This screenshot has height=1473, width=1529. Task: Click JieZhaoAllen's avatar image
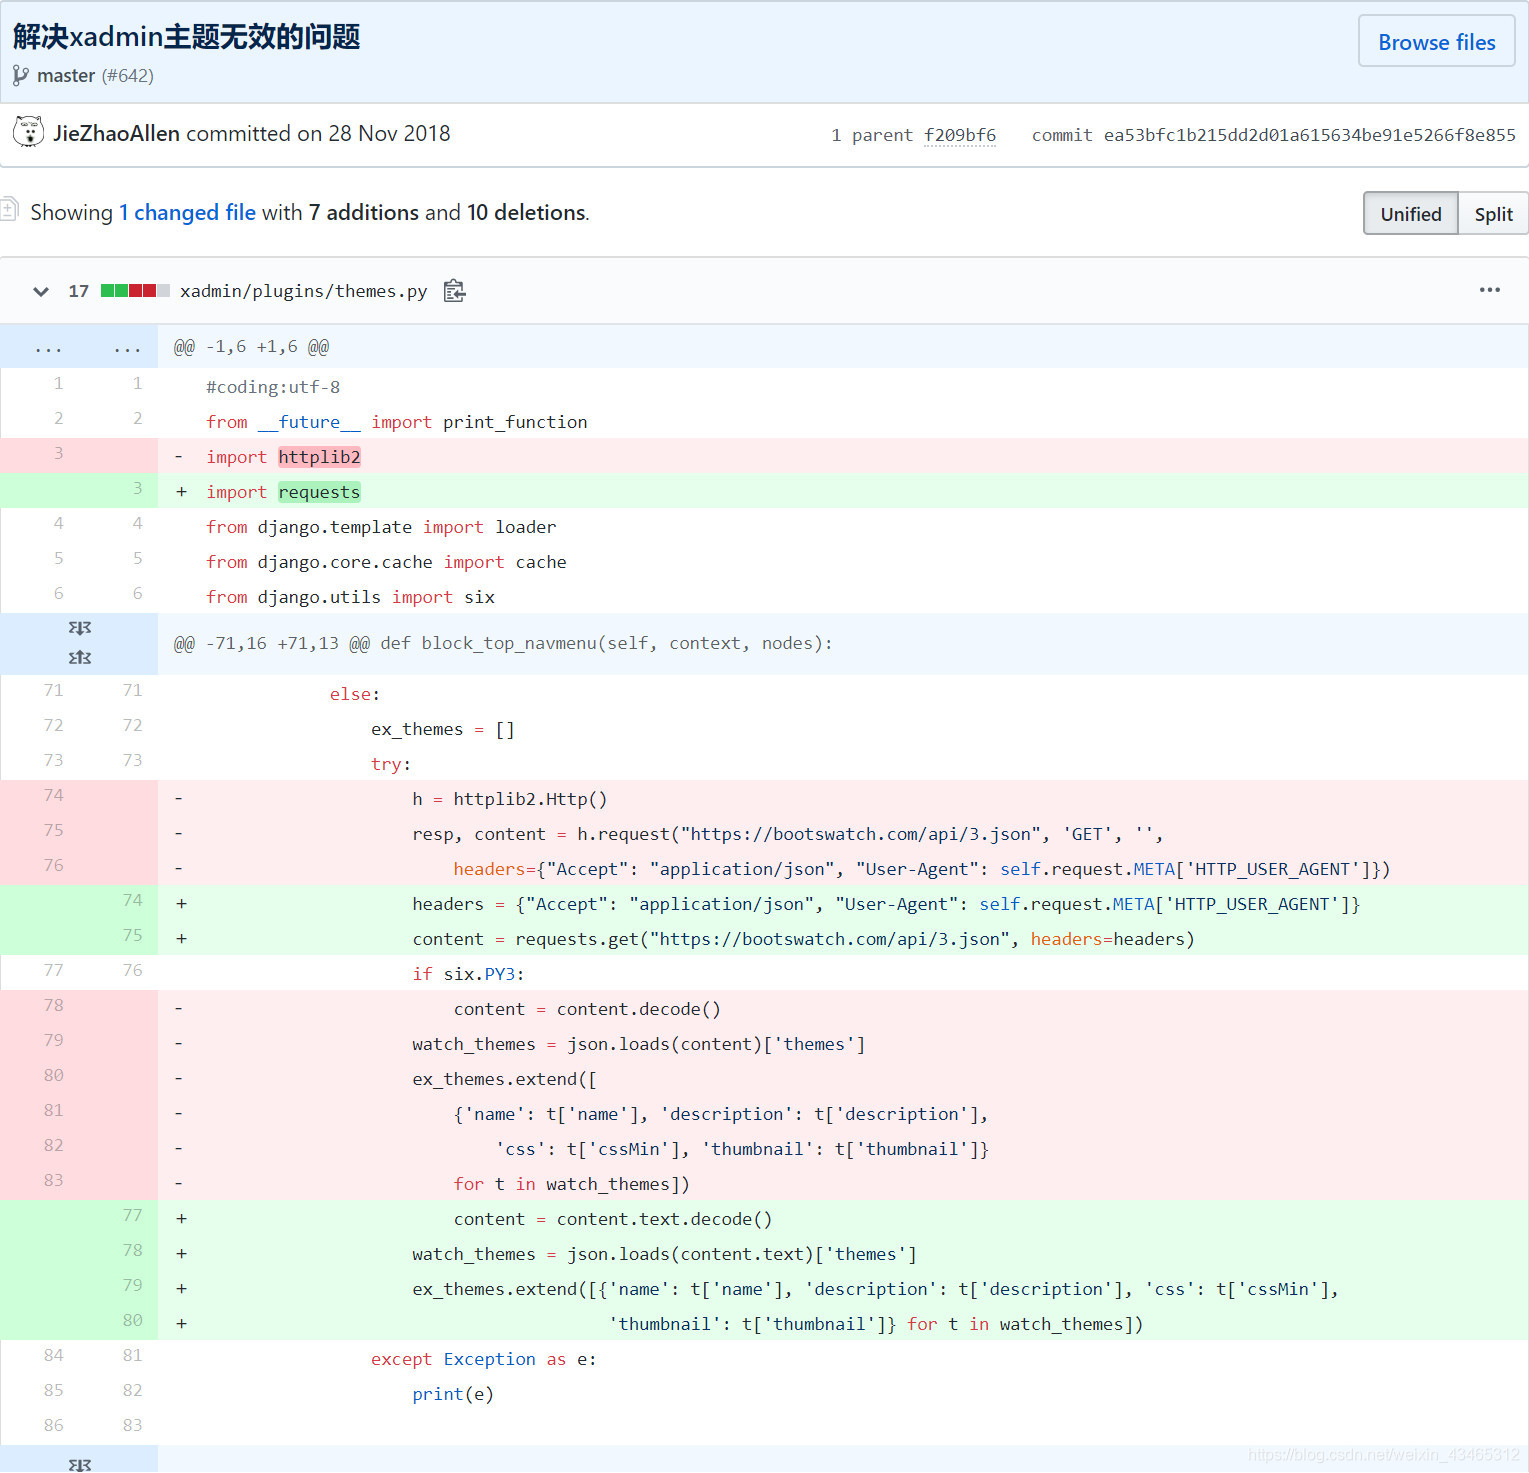[28, 132]
